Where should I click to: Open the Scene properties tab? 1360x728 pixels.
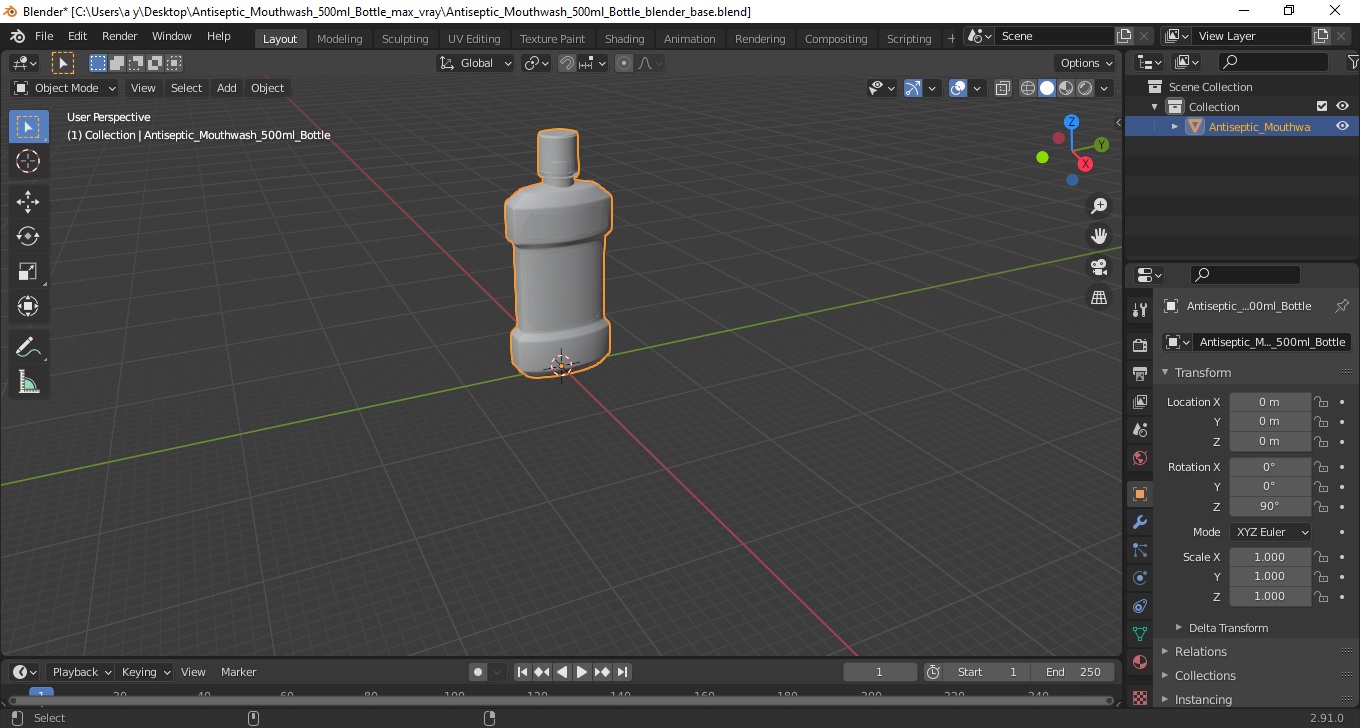tap(1139, 430)
